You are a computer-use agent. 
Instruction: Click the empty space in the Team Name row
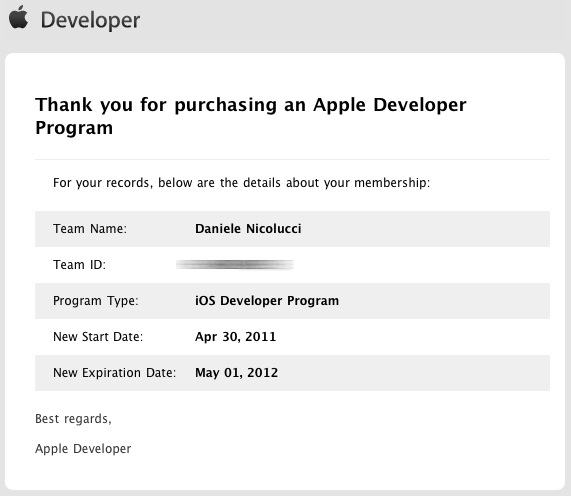point(425,229)
